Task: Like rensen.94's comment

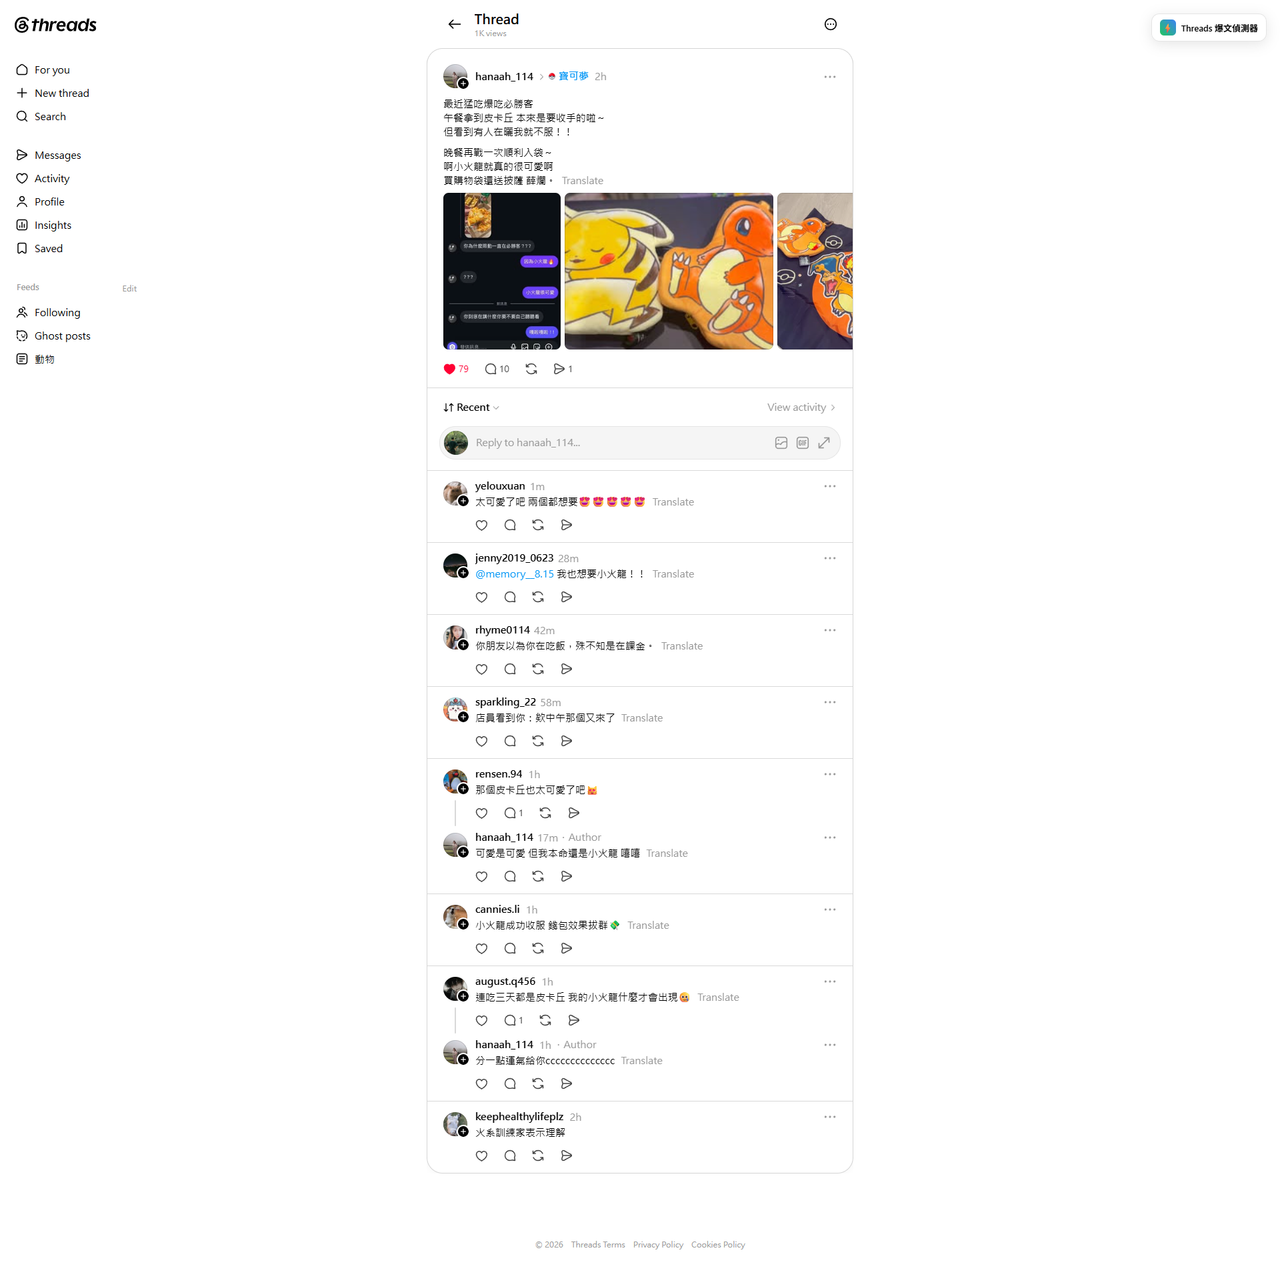Action: 482,813
